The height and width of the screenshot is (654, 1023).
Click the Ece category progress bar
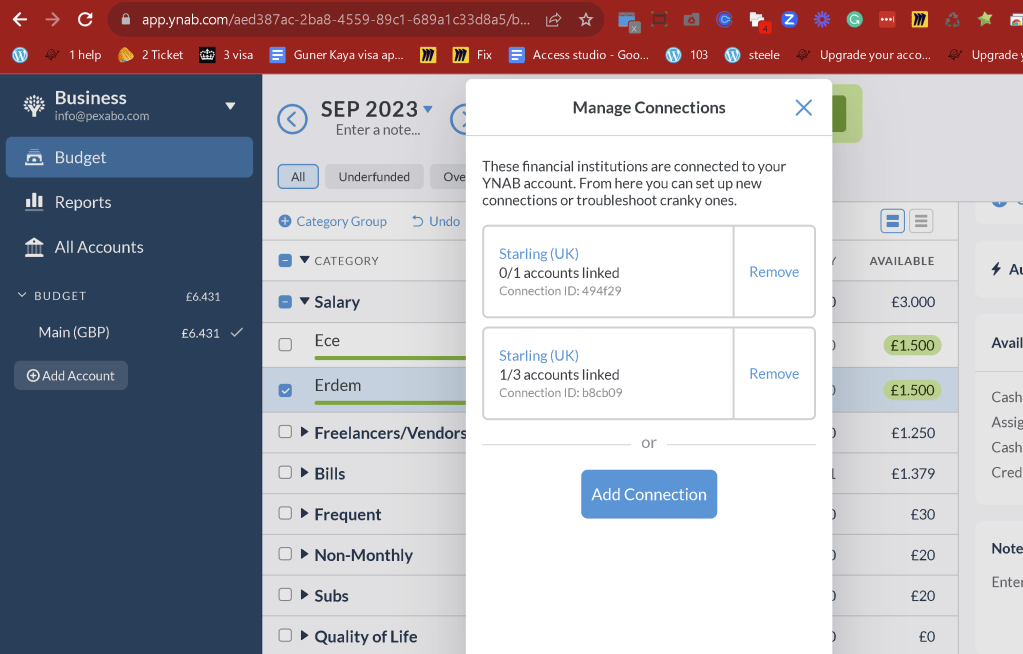(390, 358)
